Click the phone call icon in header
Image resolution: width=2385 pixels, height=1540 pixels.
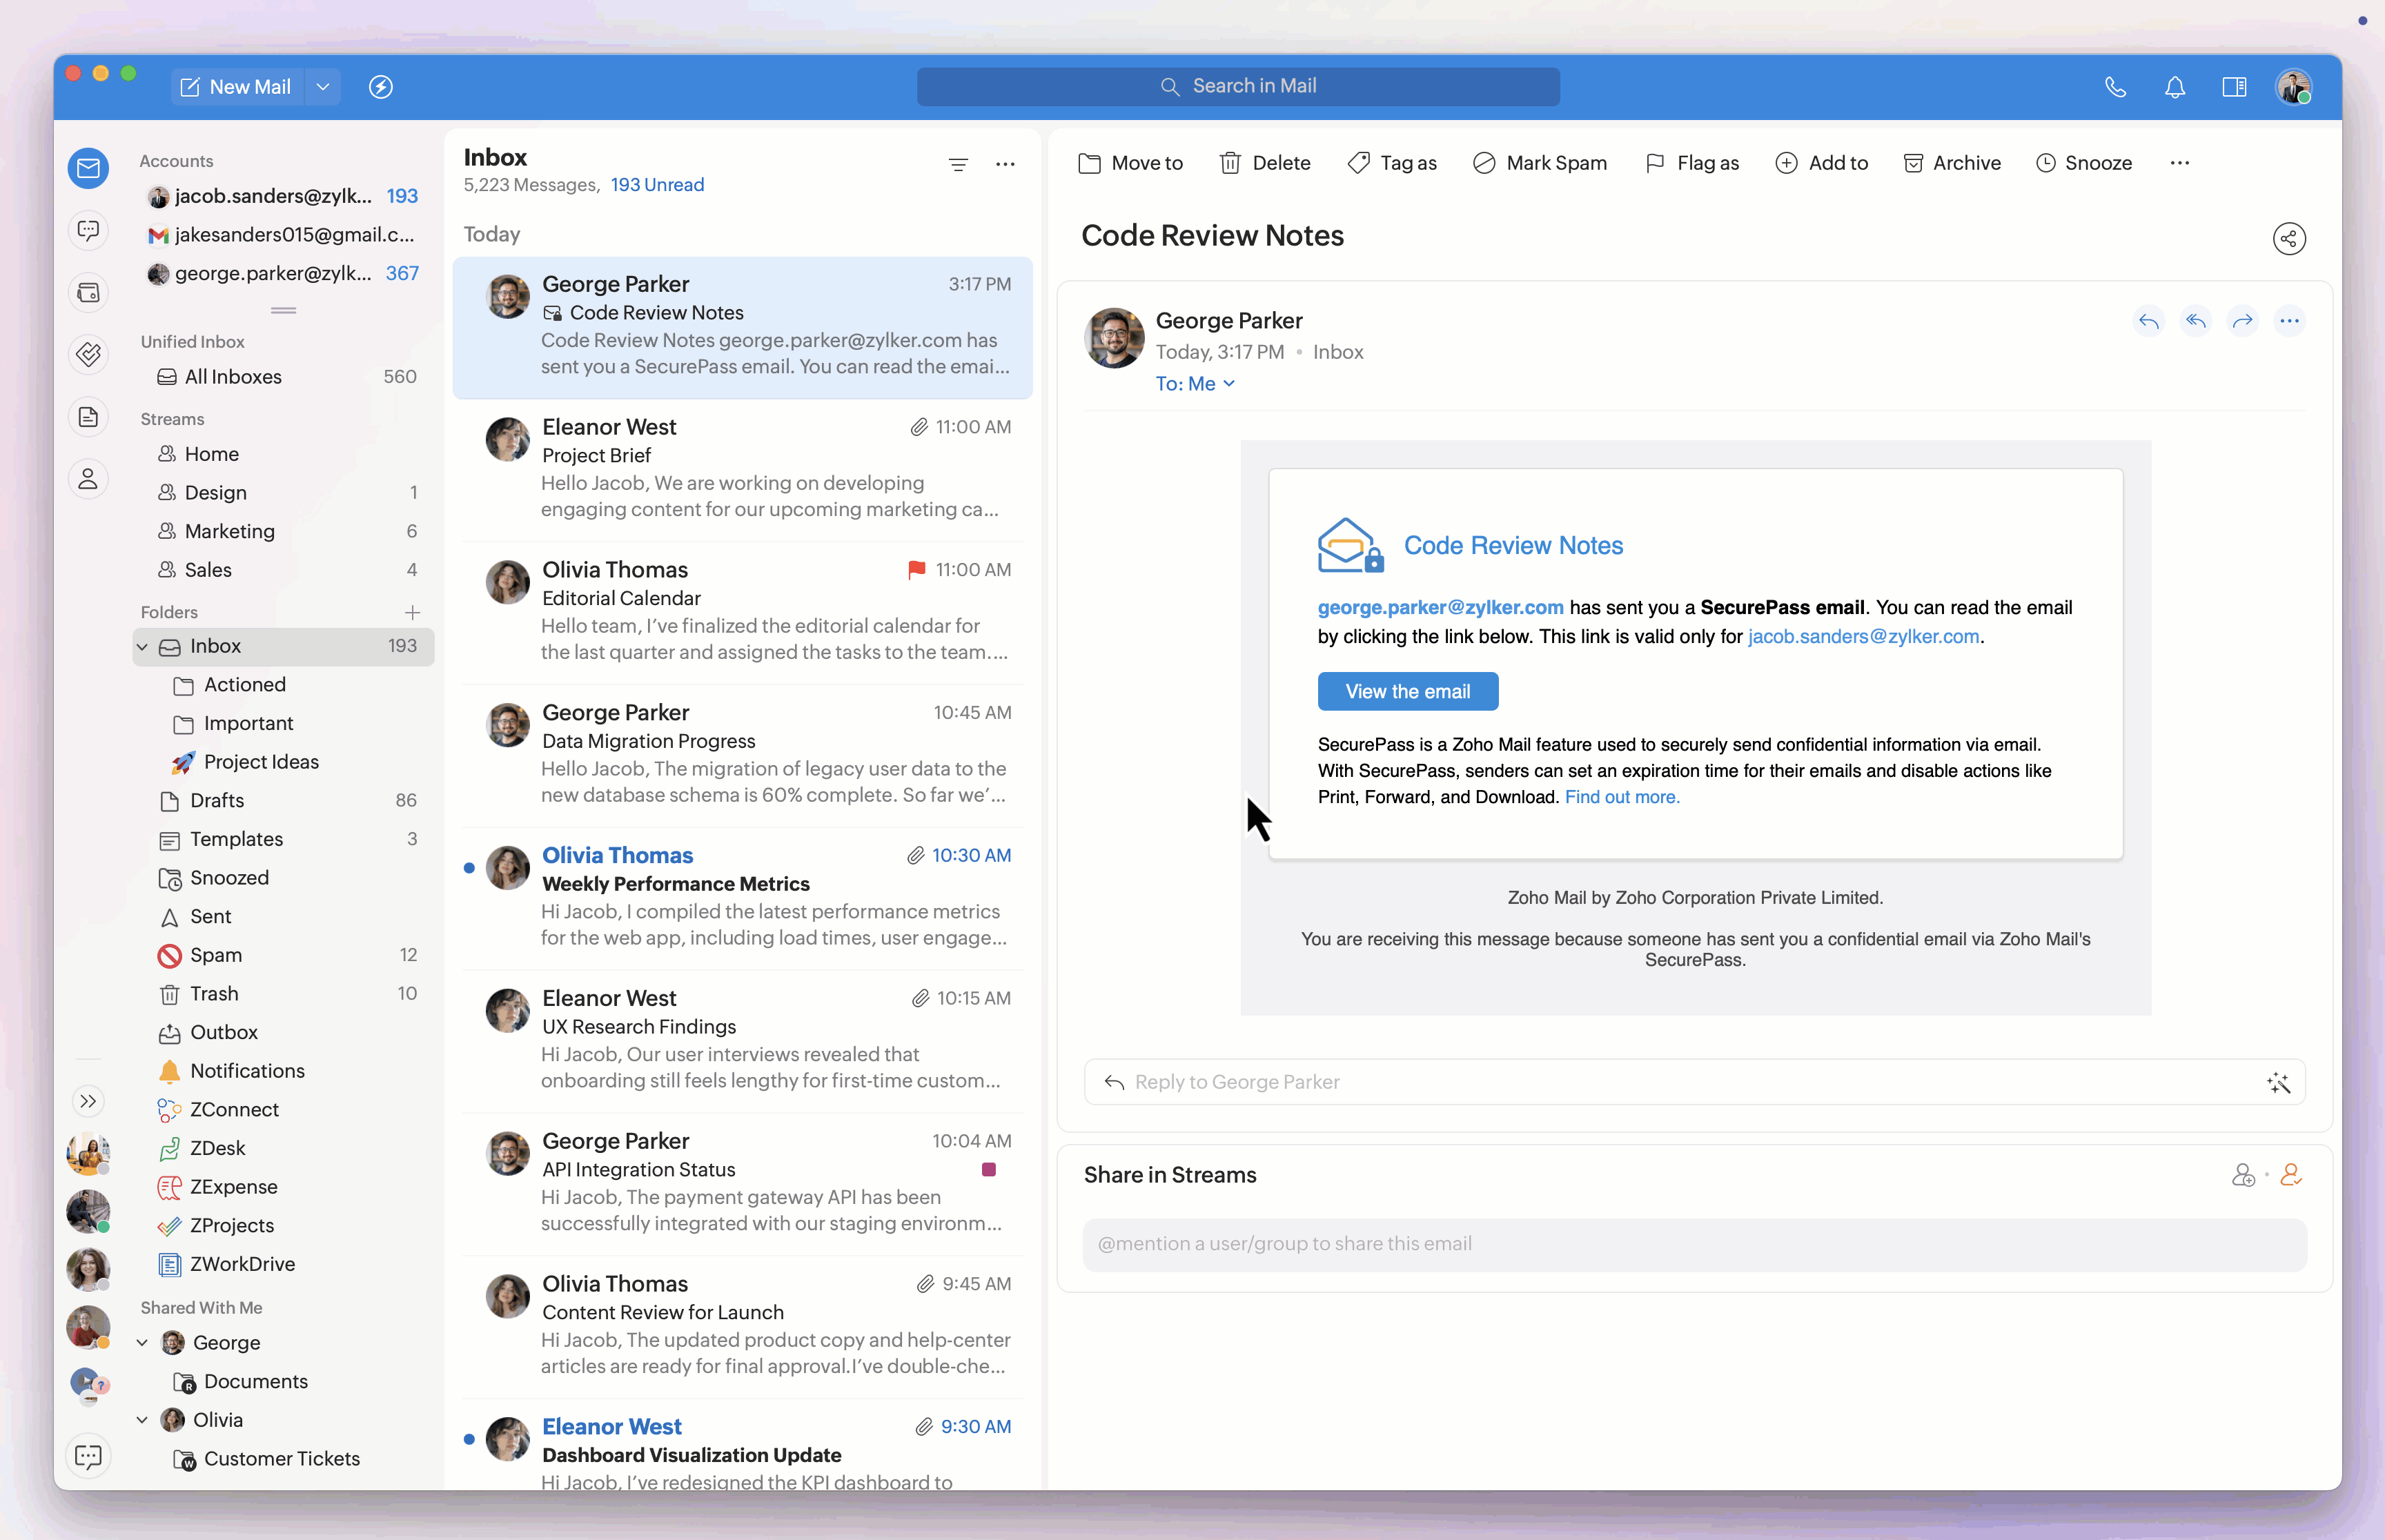click(x=2115, y=87)
